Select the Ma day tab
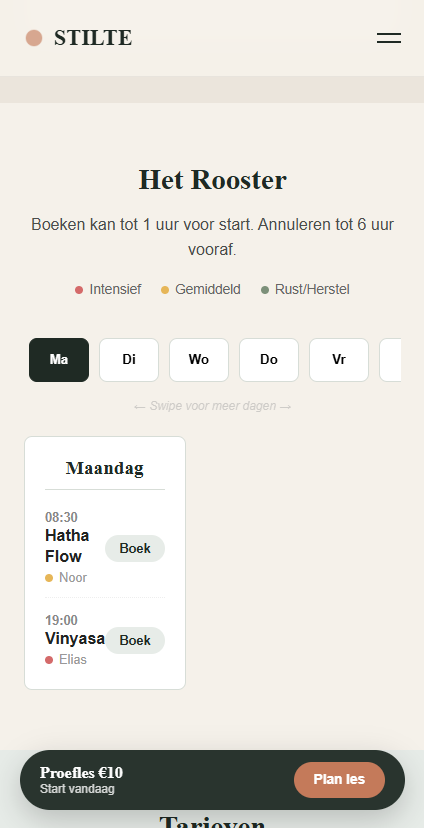The height and width of the screenshot is (828, 424). [59, 360]
